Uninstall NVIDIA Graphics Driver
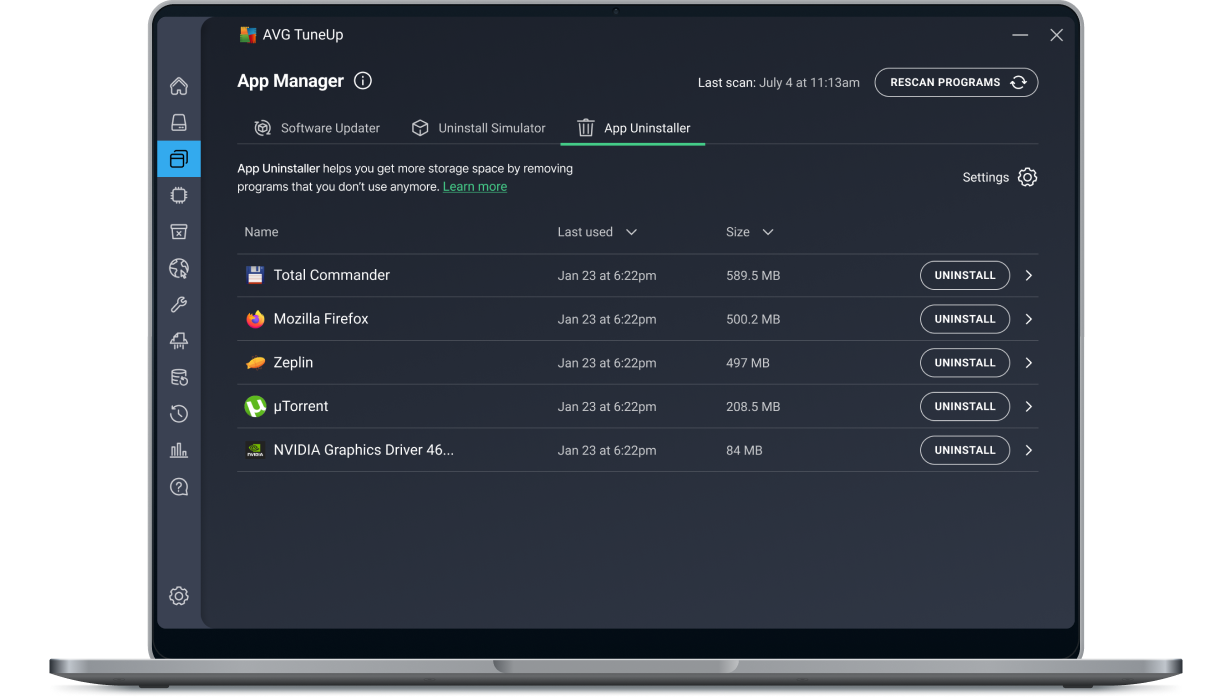 [965, 450]
